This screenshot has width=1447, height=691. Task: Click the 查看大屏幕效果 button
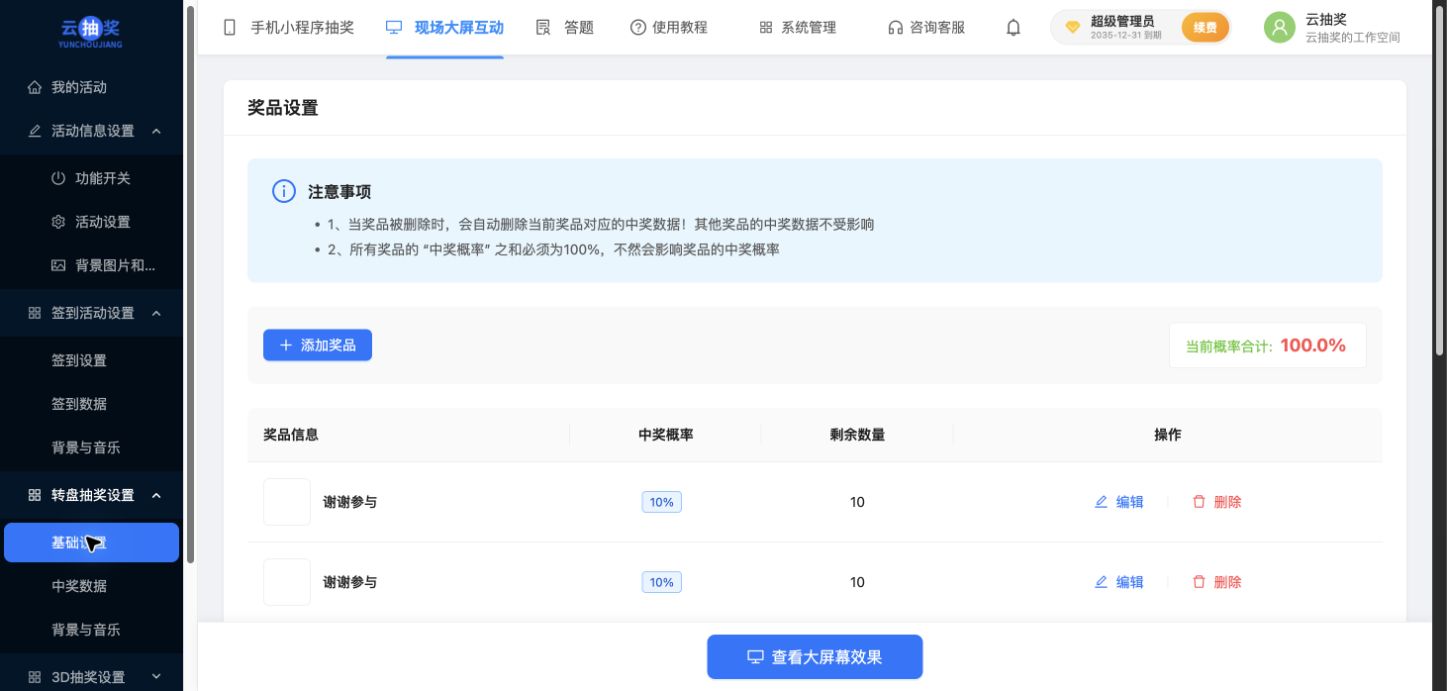[815, 657]
